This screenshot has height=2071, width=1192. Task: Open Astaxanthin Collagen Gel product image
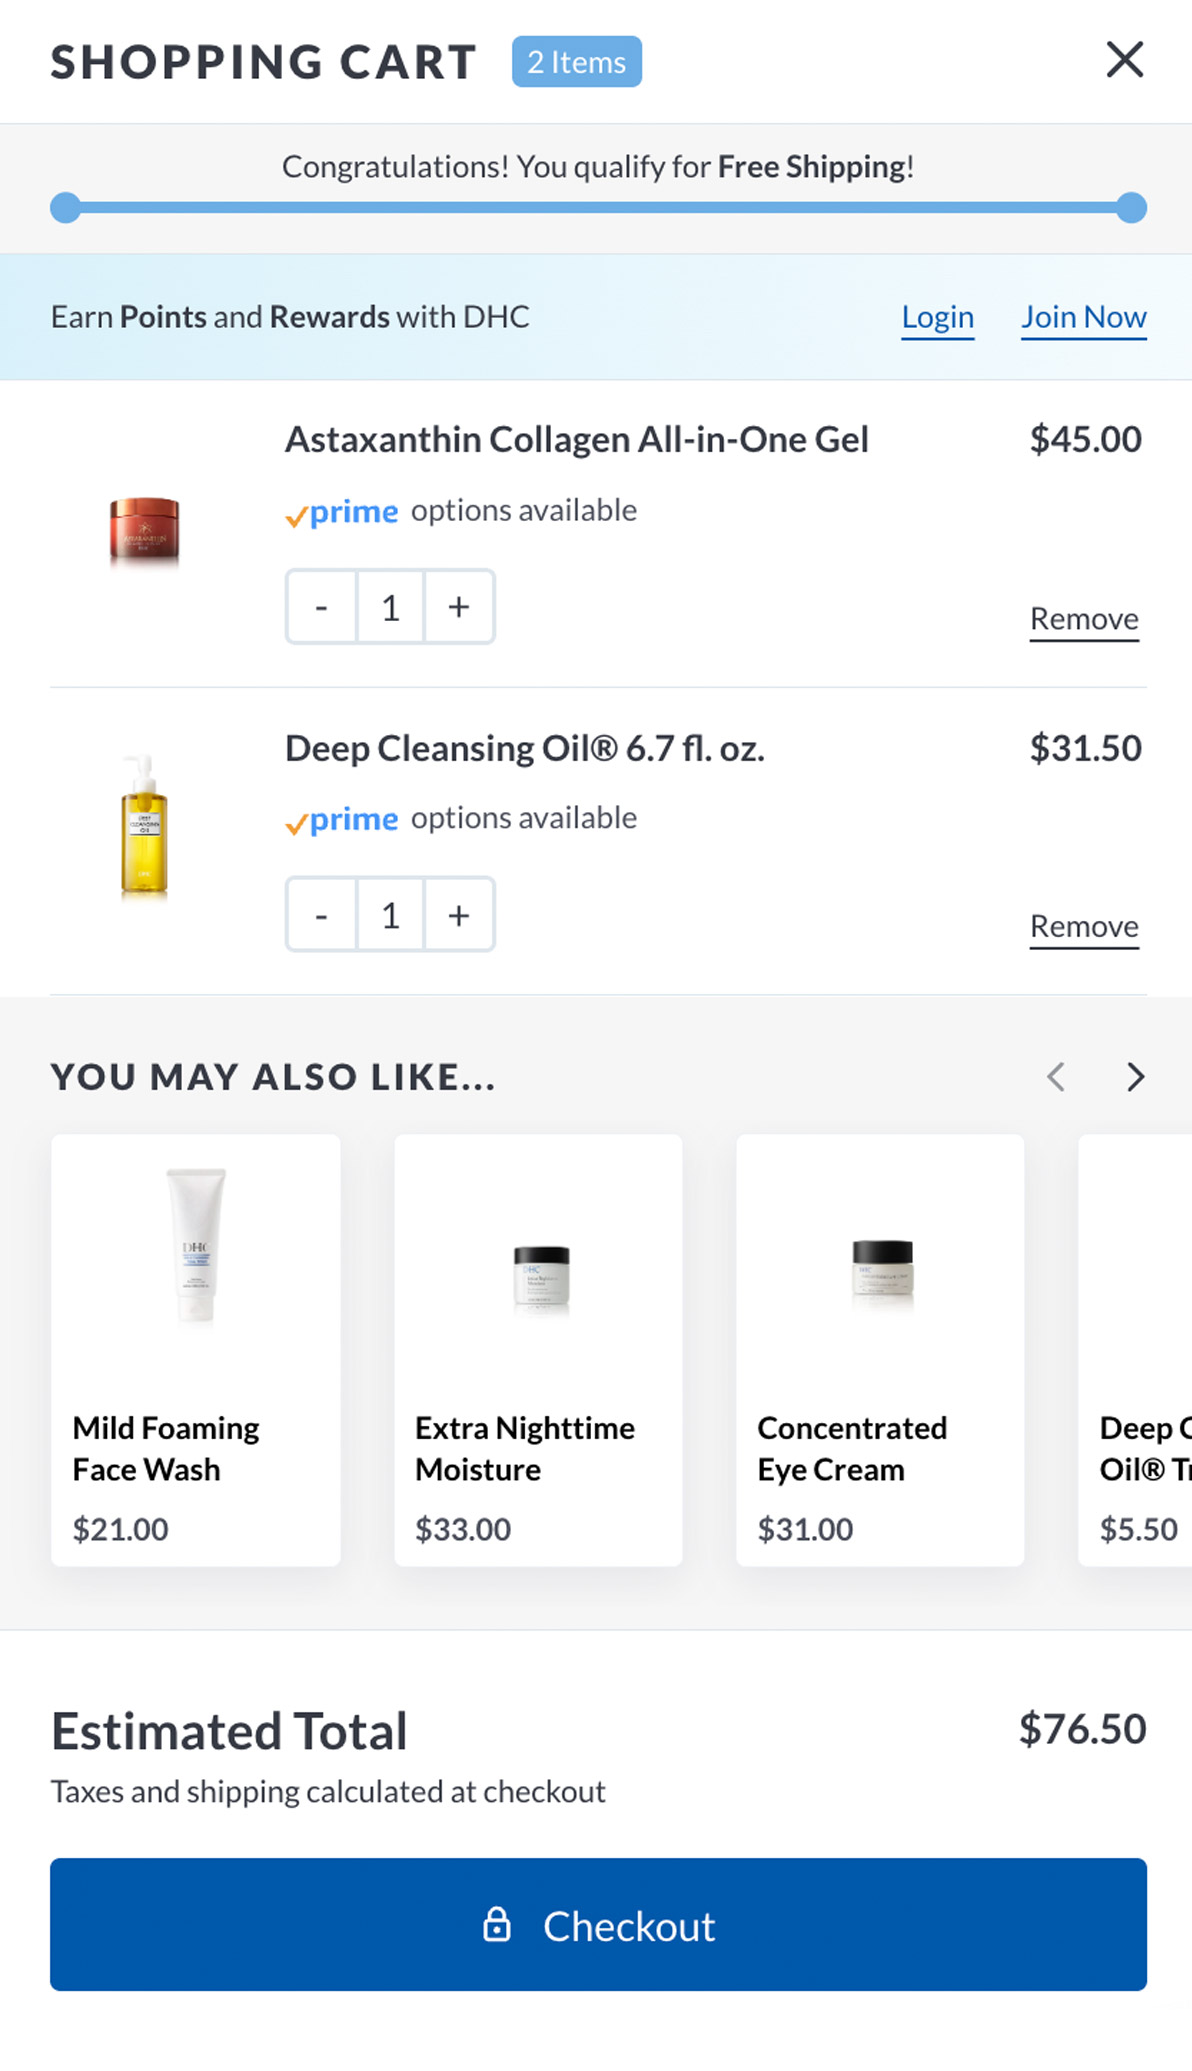(x=145, y=530)
